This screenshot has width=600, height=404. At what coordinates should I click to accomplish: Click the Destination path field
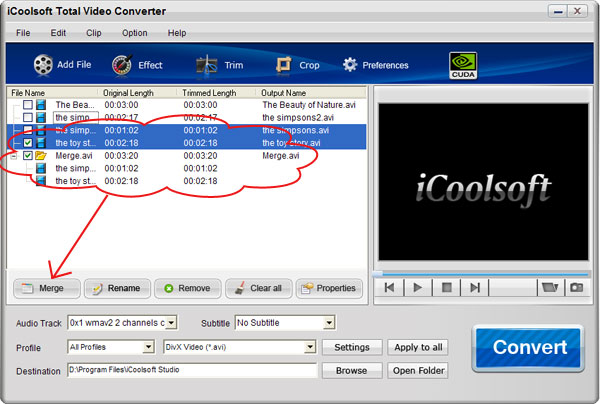tap(192, 370)
